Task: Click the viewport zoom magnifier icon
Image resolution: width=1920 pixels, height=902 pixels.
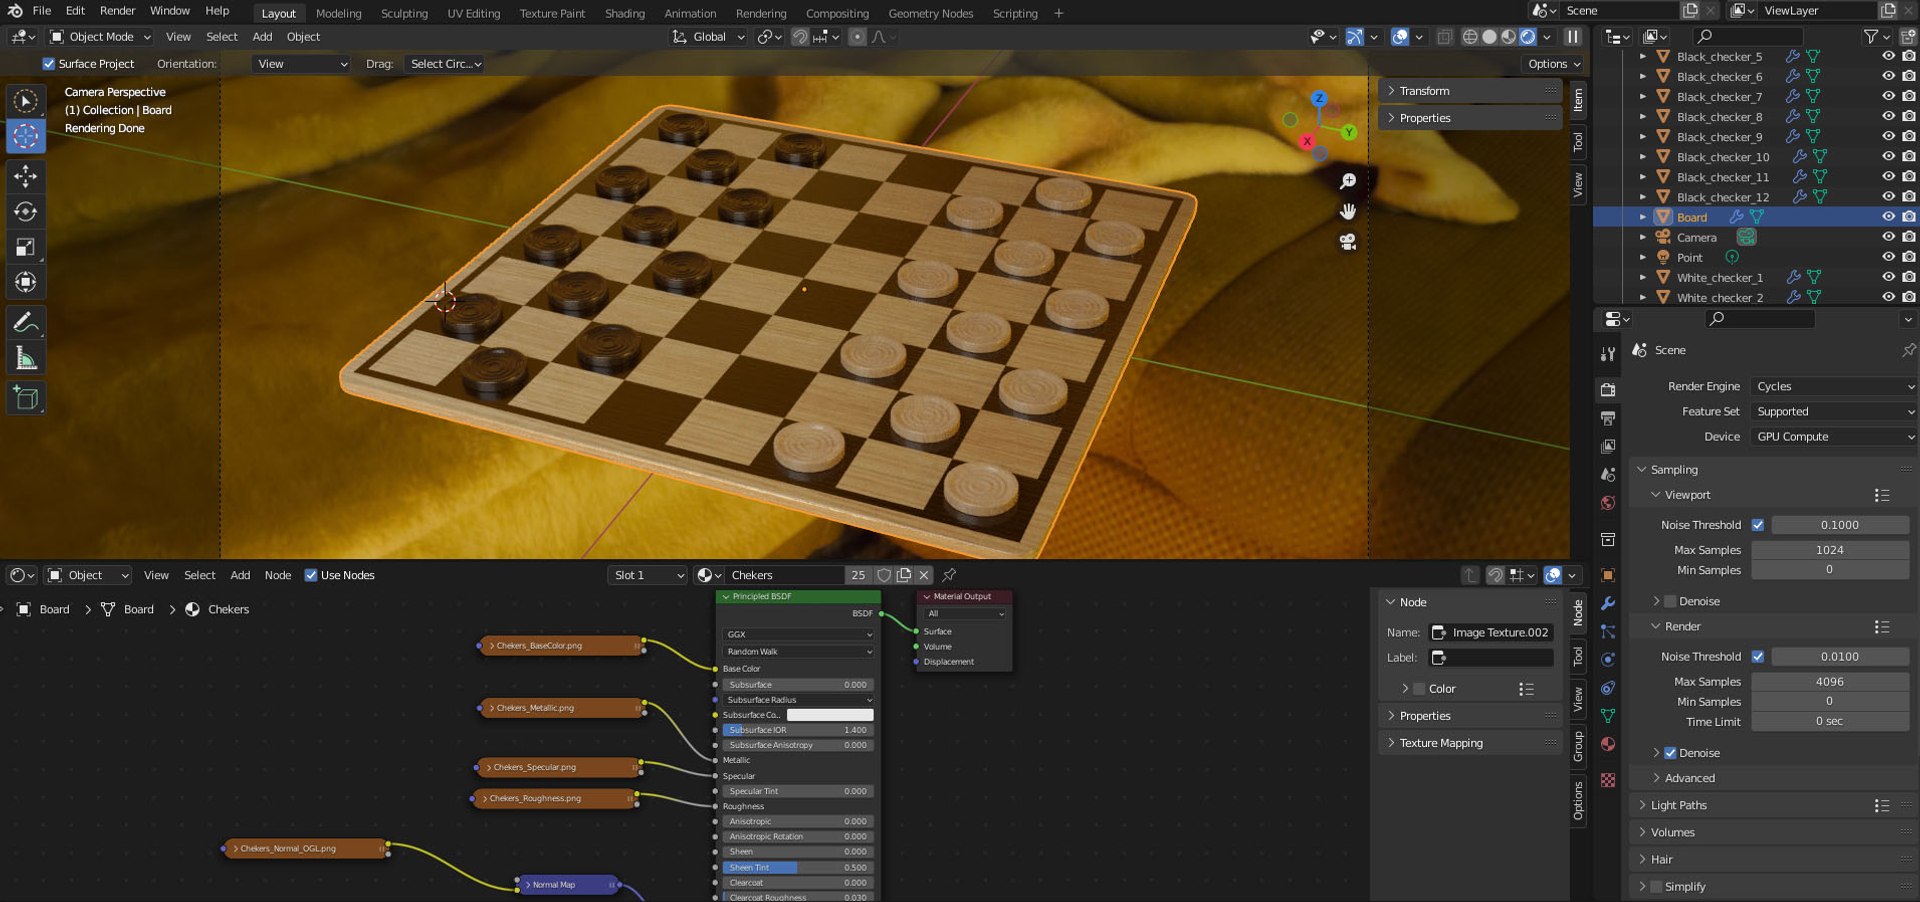Action: [1348, 181]
